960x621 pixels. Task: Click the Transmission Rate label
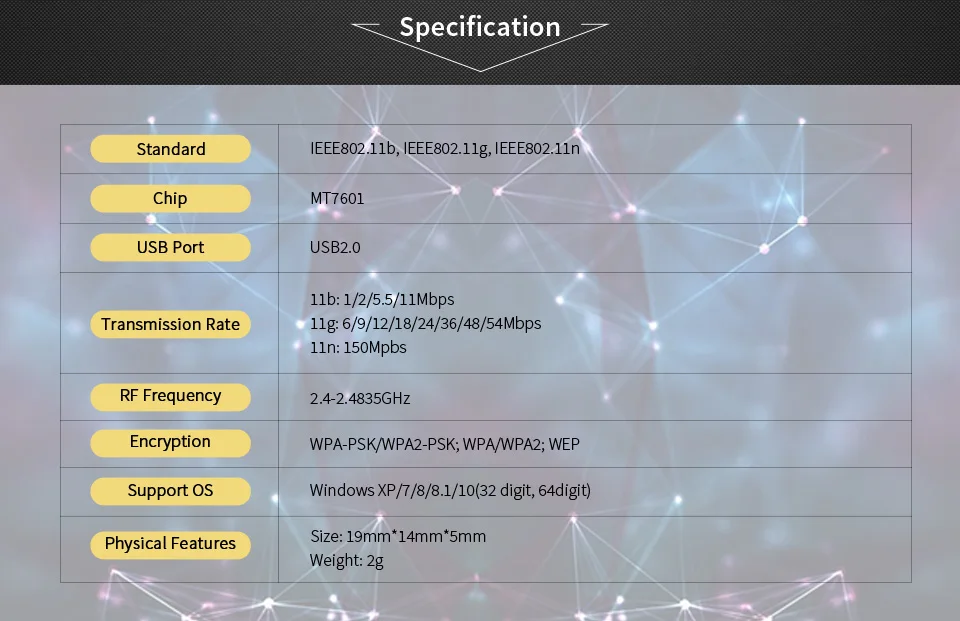(170, 324)
